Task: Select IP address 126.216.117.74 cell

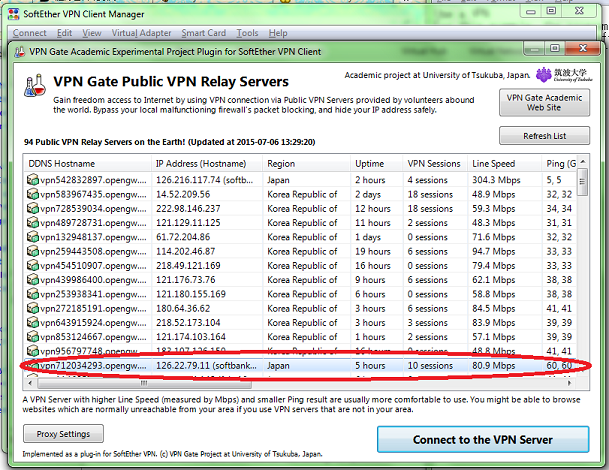Action: 204,180
